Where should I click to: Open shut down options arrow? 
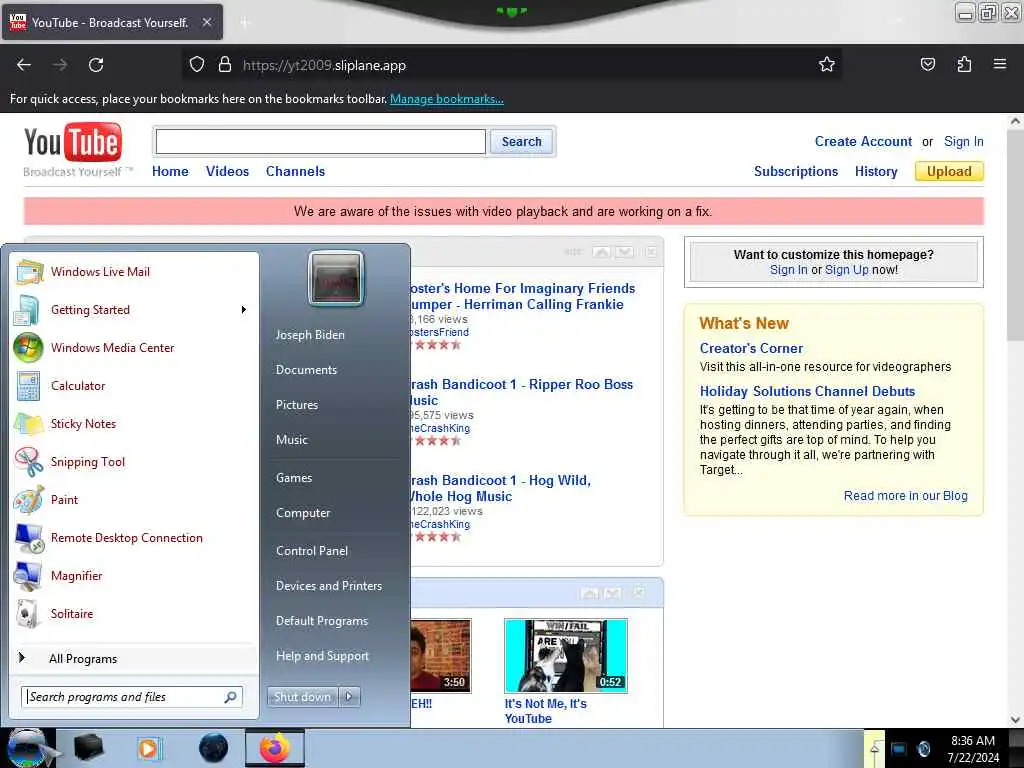[x=349, y=697]
